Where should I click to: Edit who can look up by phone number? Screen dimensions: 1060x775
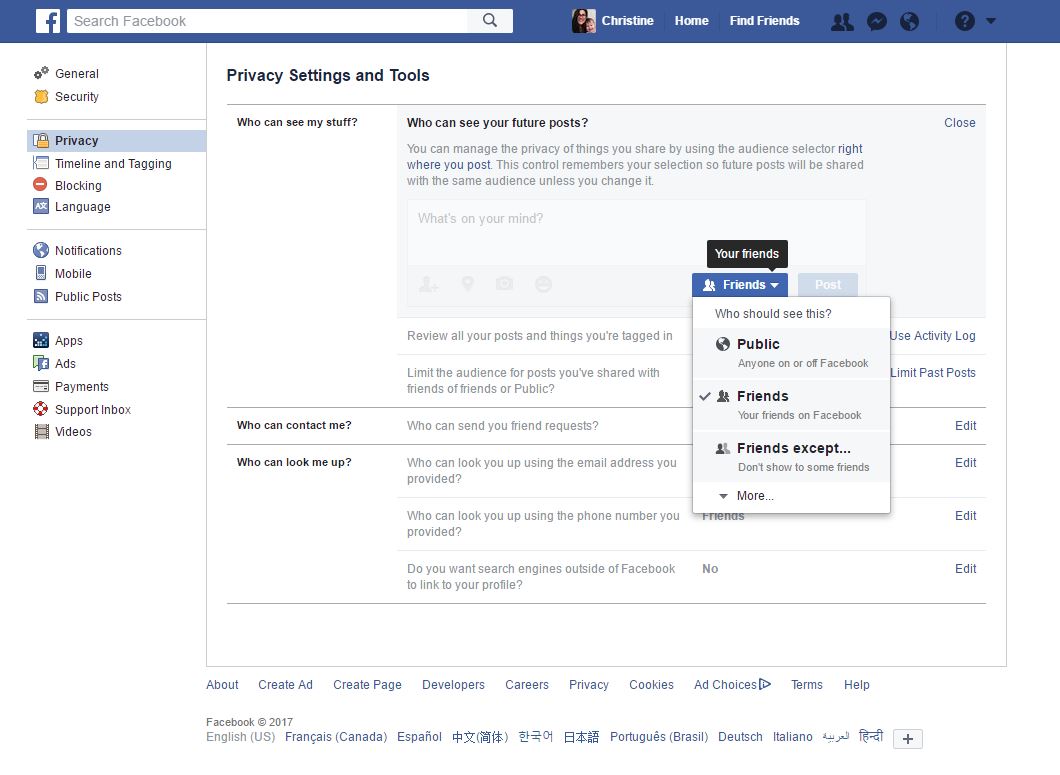pos(965,515)
